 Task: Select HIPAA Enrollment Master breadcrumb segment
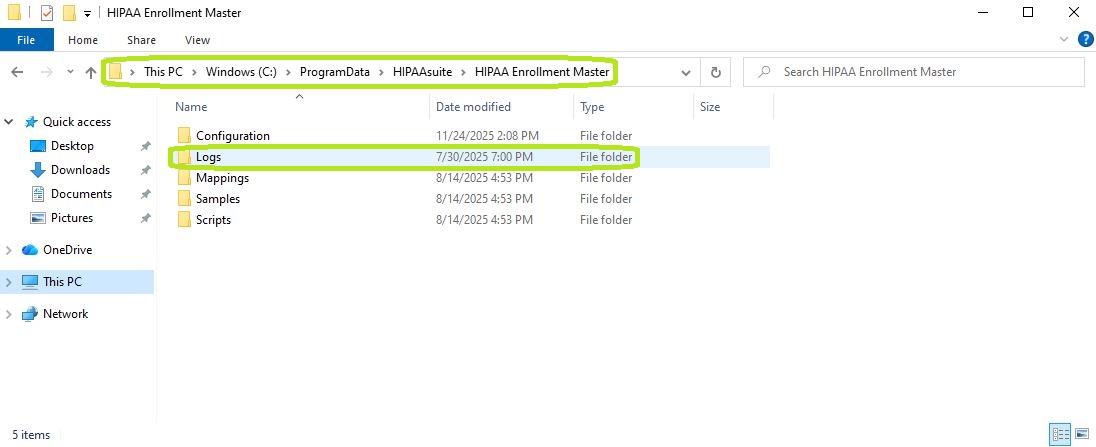542,71
